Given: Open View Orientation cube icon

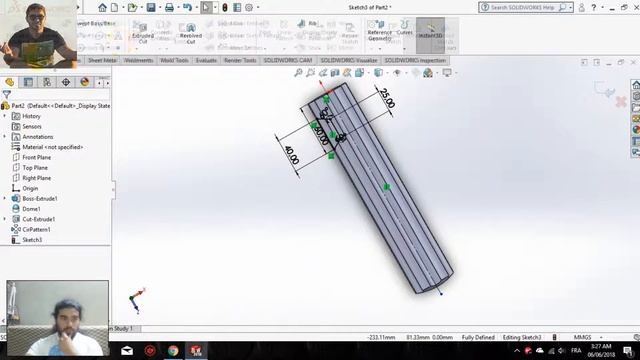Looking at the screenshot, I should point(359,73).
